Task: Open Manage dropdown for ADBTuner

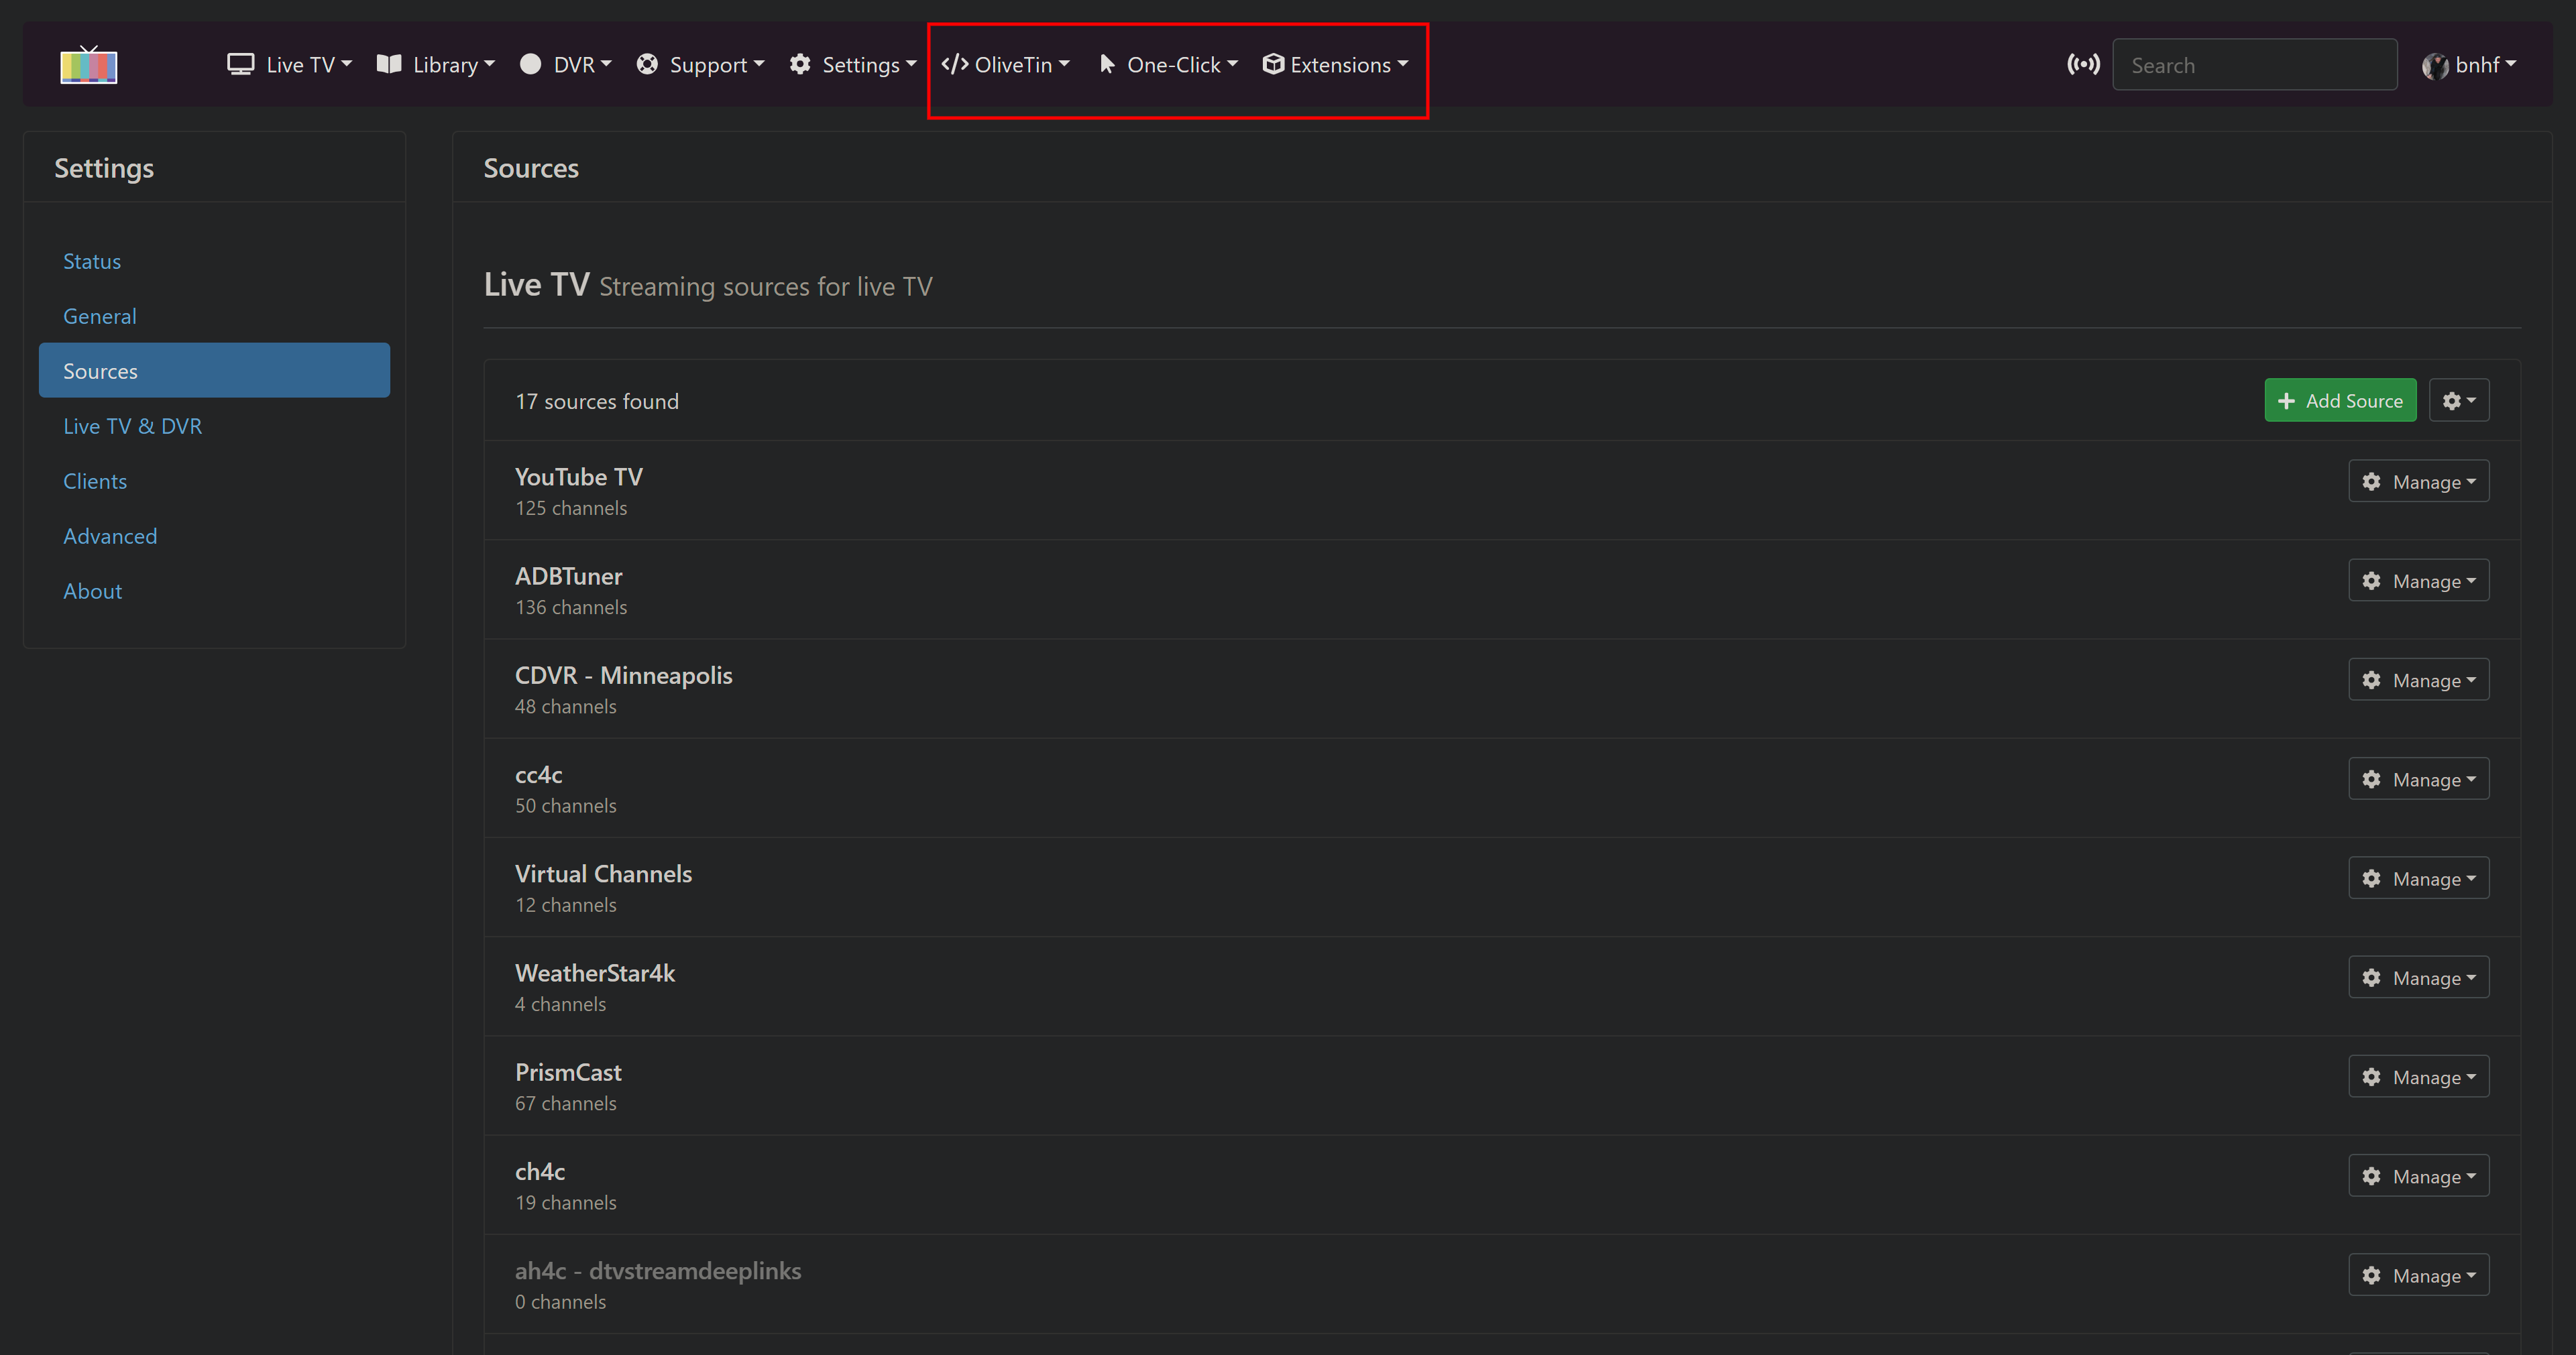Action: 2418,581
